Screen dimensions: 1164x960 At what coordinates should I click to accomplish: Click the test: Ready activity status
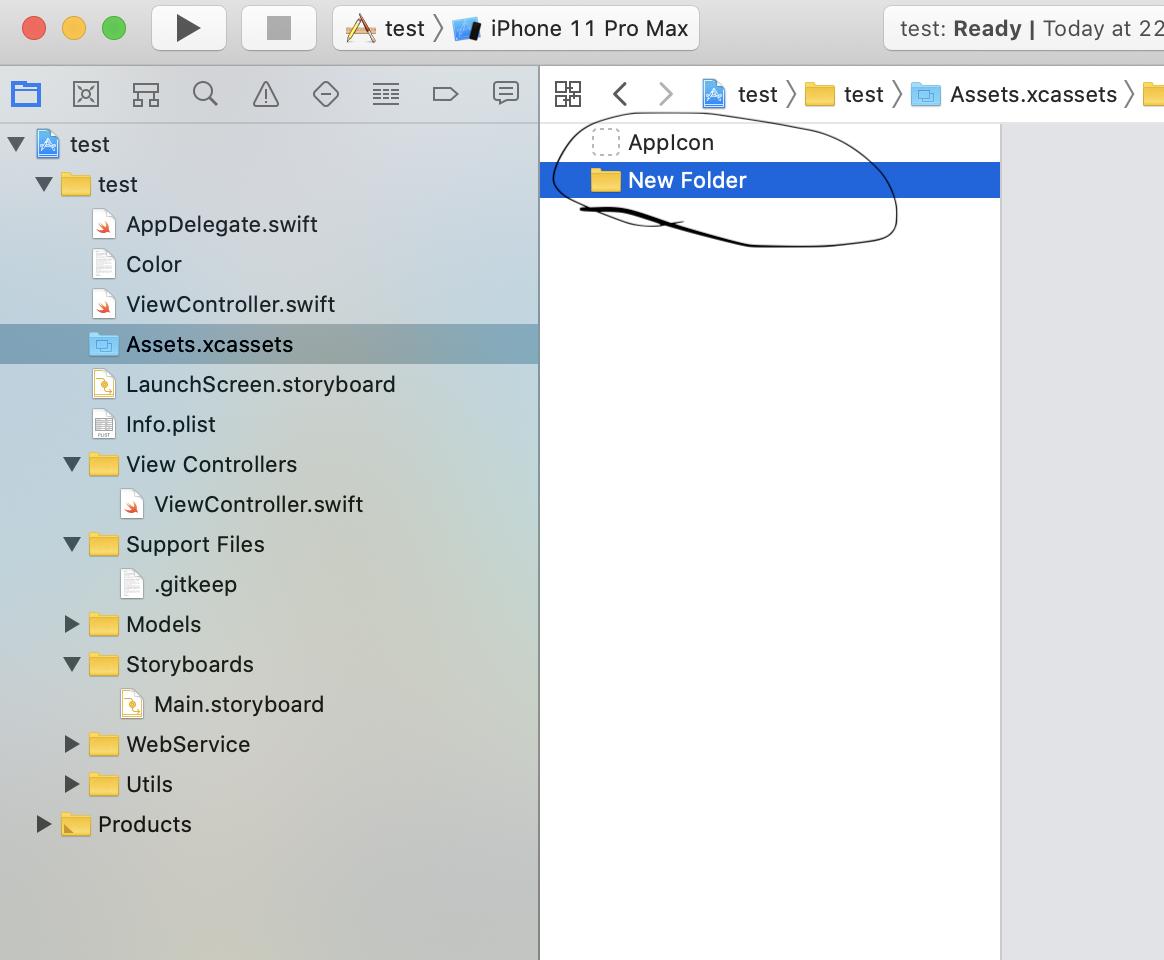tap(1024, 28)
